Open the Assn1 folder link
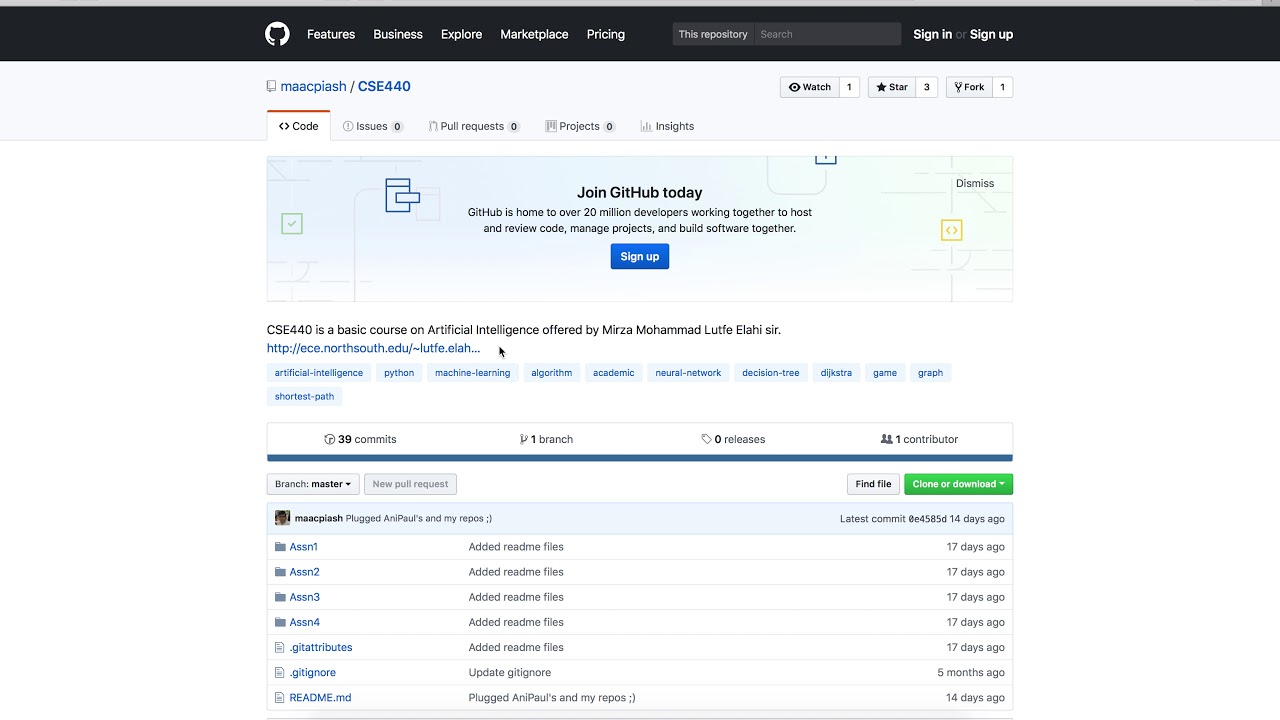The width and height of the screenshot is (1280, 720). coord(303,547)
